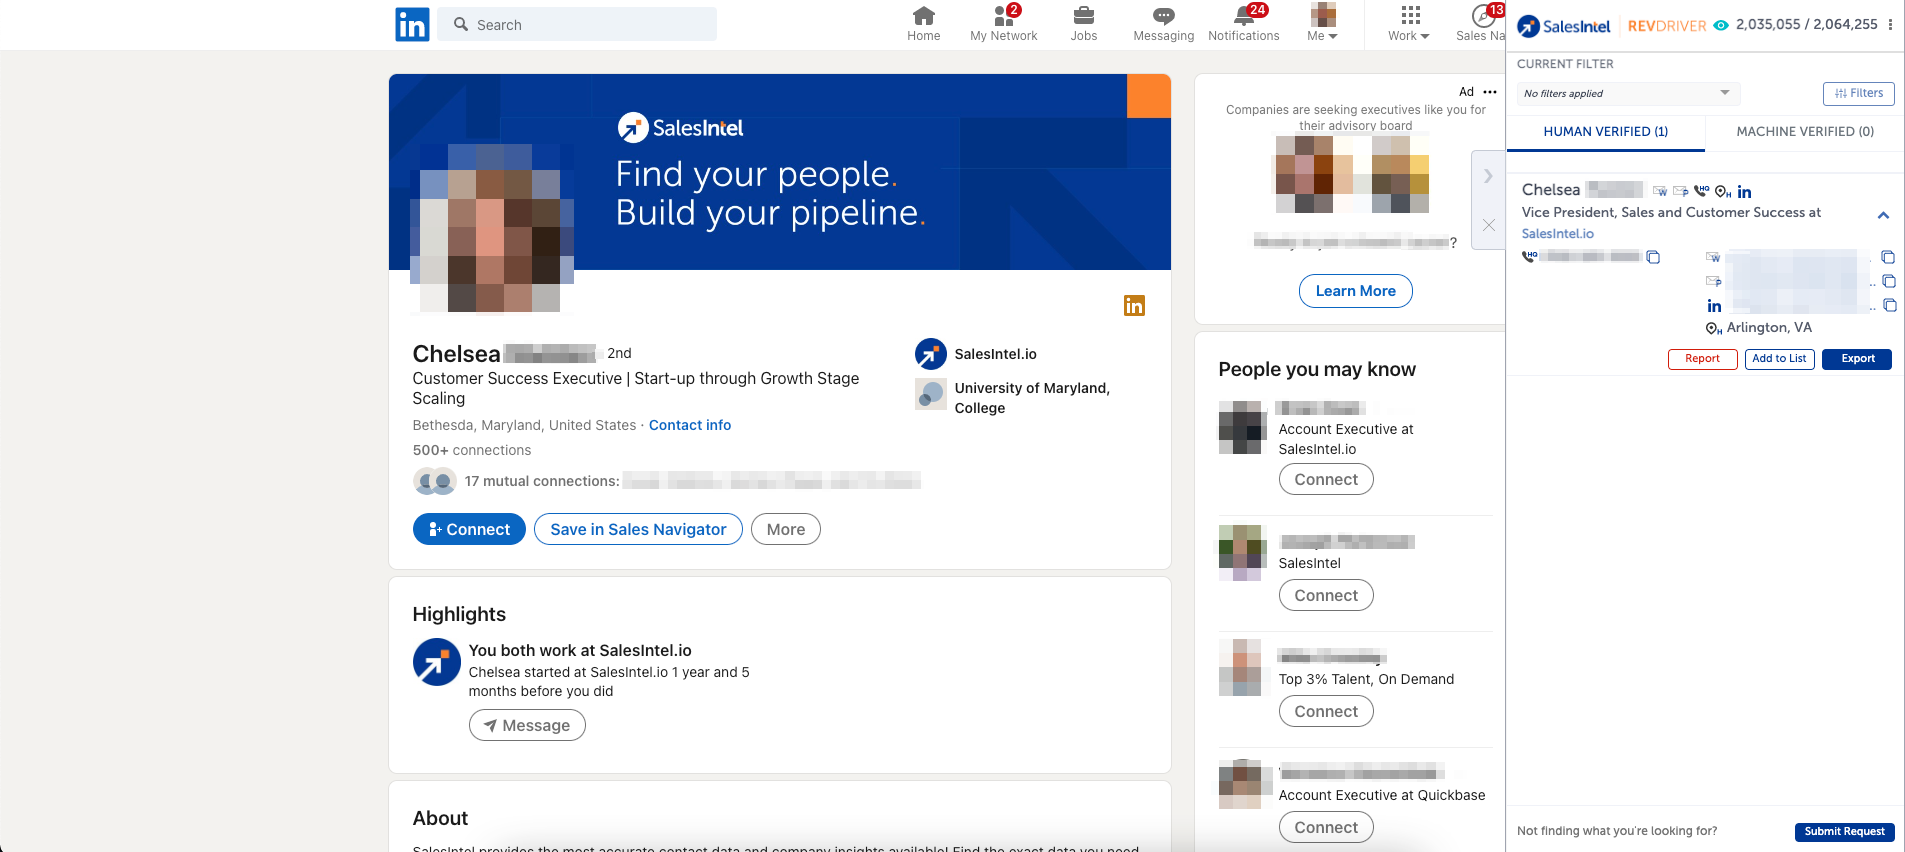Click Learn More on the ad

1355,291
